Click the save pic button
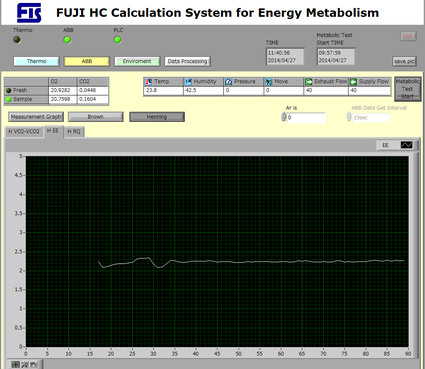This screenshot has height=369, width=425. [x=404, y=61]
